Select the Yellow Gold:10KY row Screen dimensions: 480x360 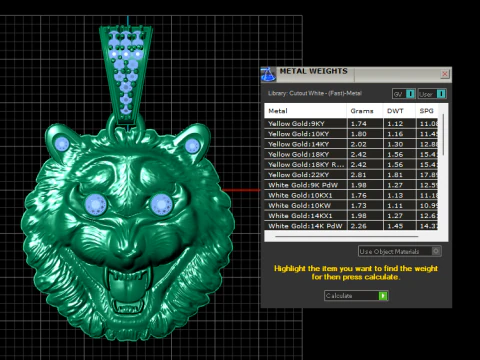(351, 134)
